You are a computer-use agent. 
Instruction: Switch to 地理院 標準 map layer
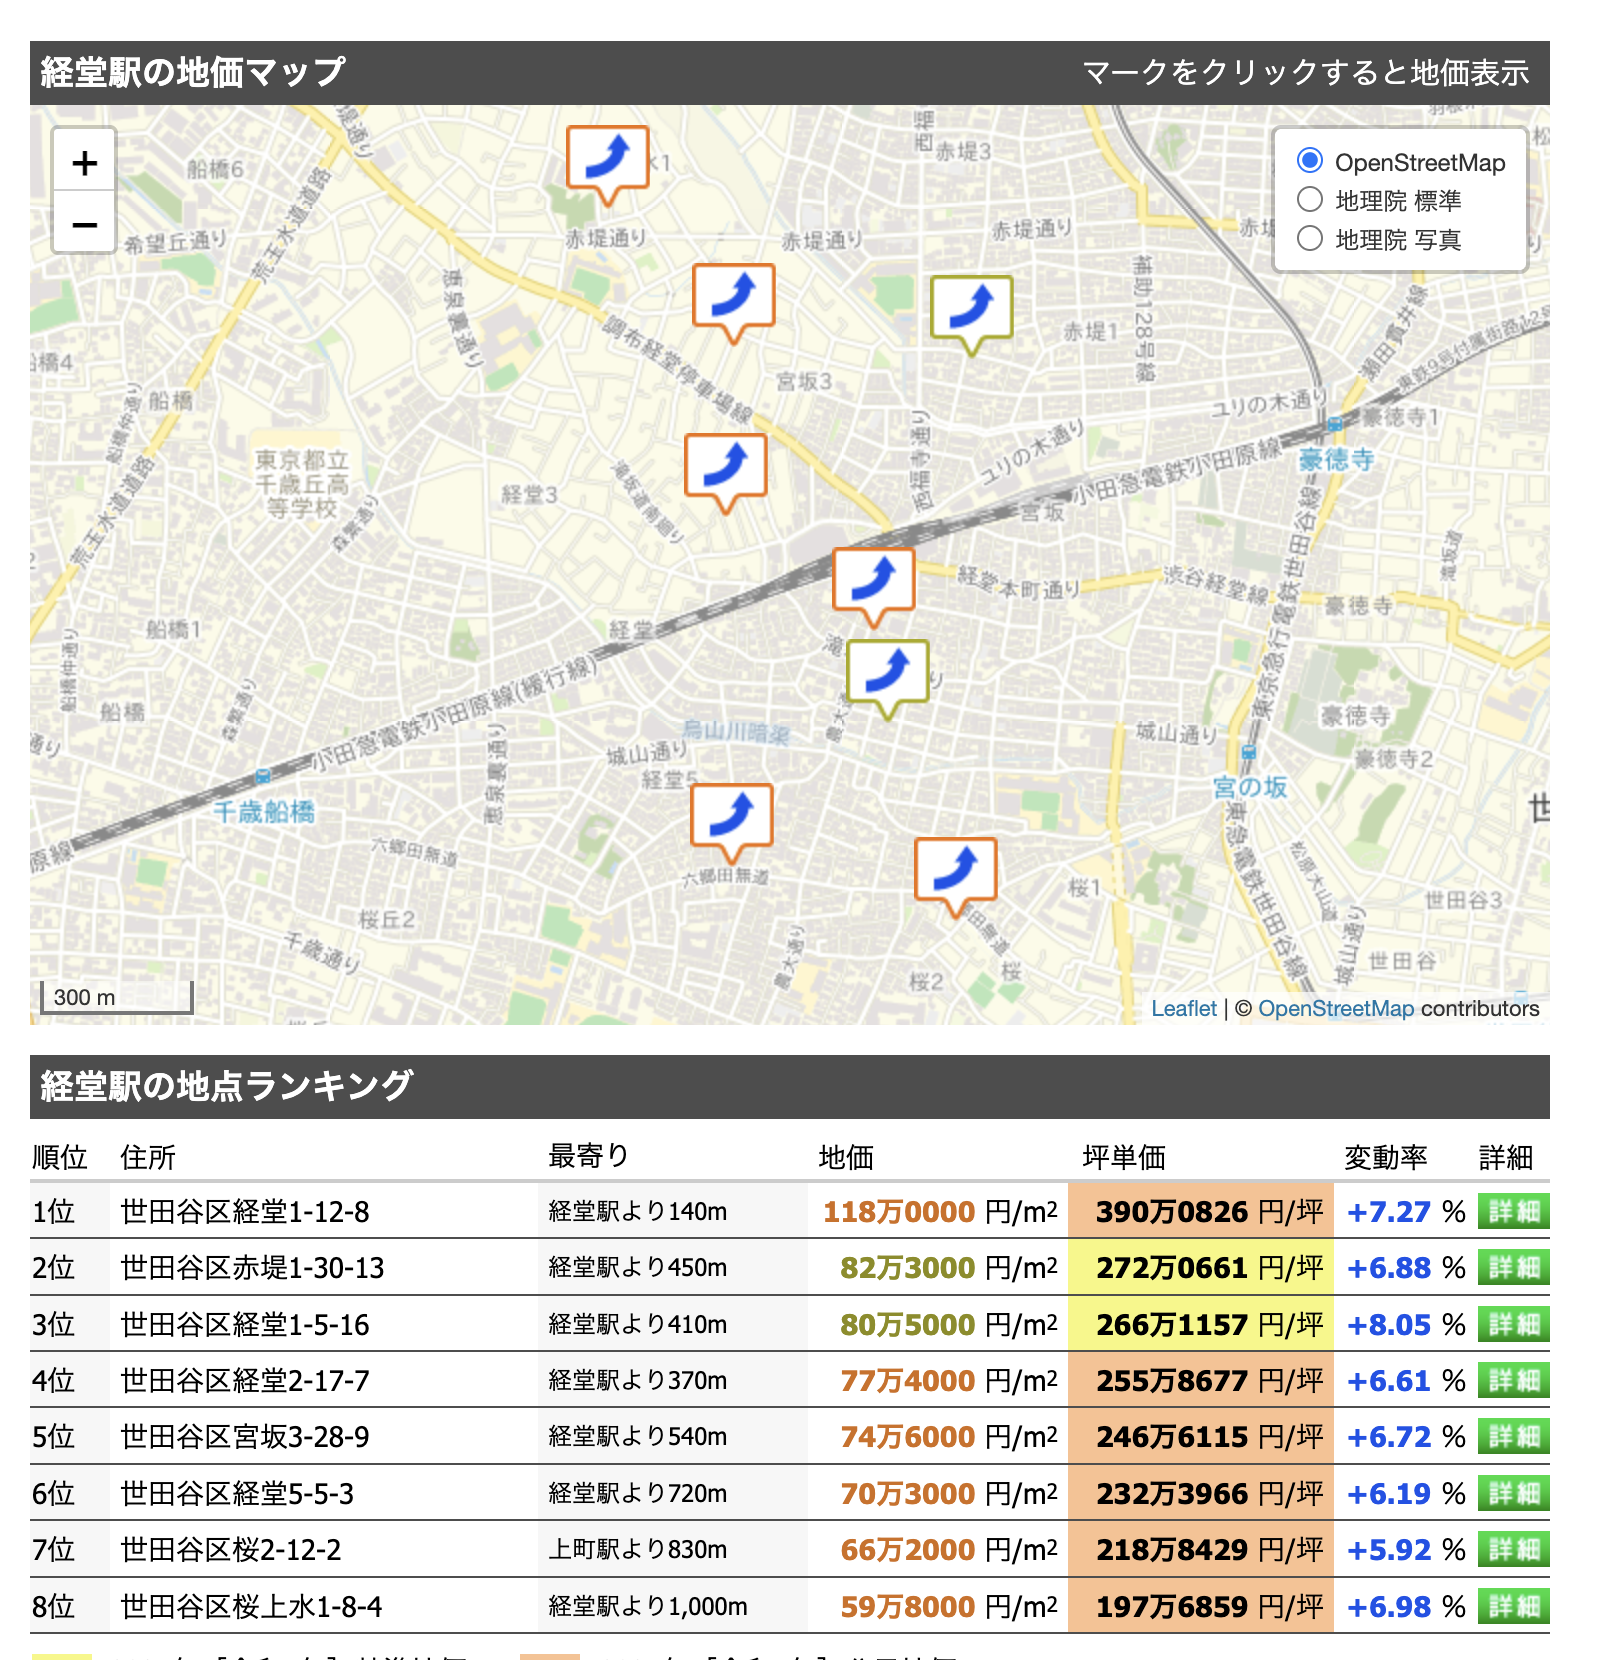click(1309, 200)
